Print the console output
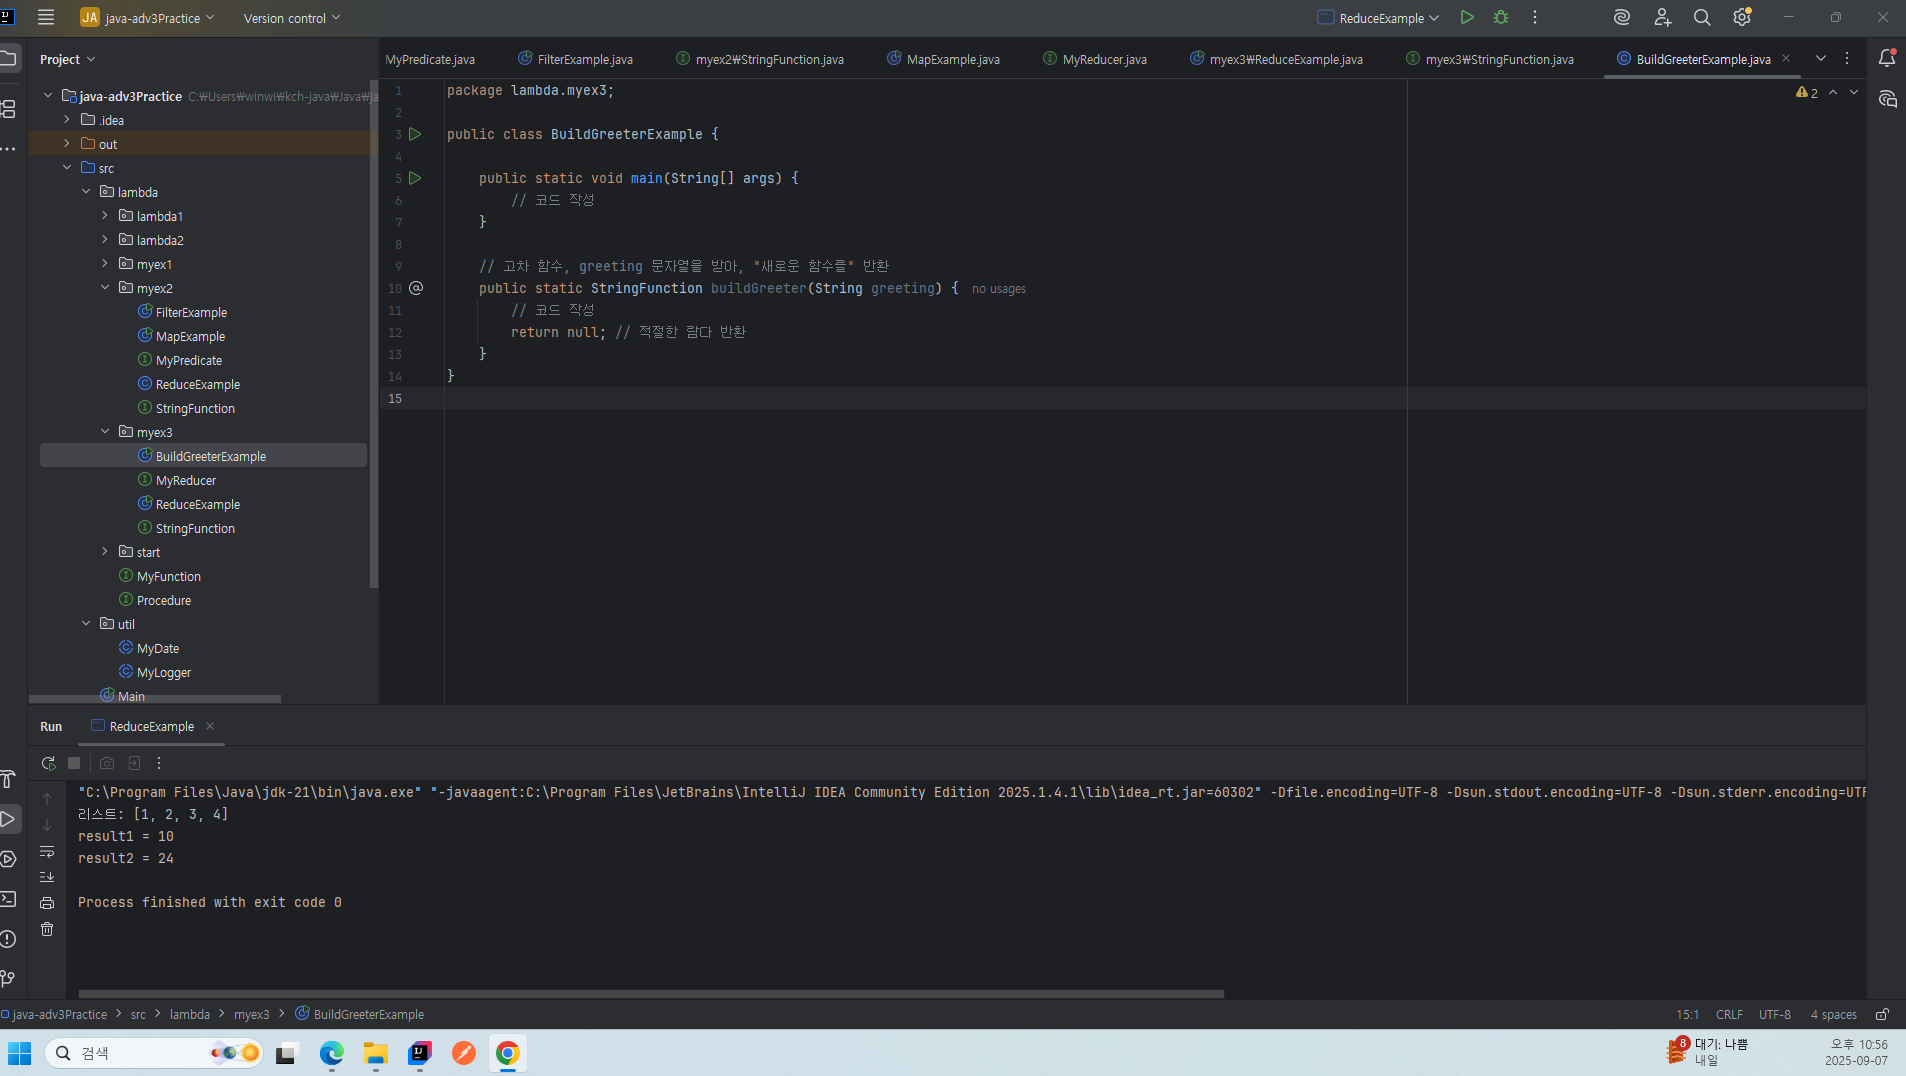The width and height of the screenshot is (1906, 1076). click(x=47, y=903)
